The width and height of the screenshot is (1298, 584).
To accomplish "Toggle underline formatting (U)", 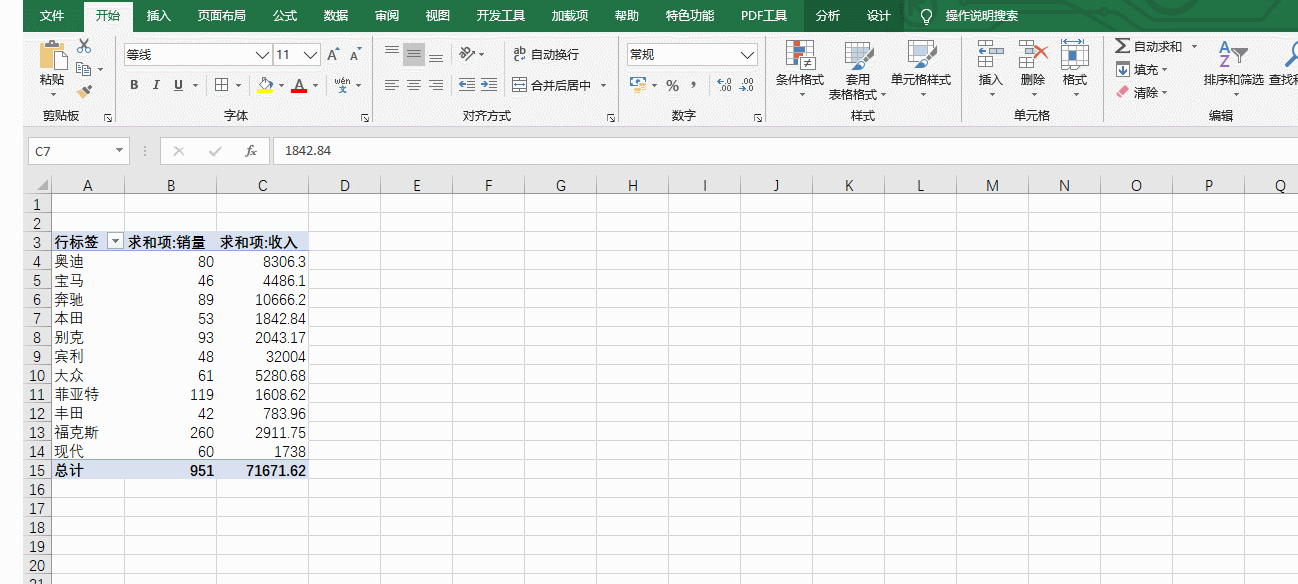I will pyautogui.click(x=179, y=86).
